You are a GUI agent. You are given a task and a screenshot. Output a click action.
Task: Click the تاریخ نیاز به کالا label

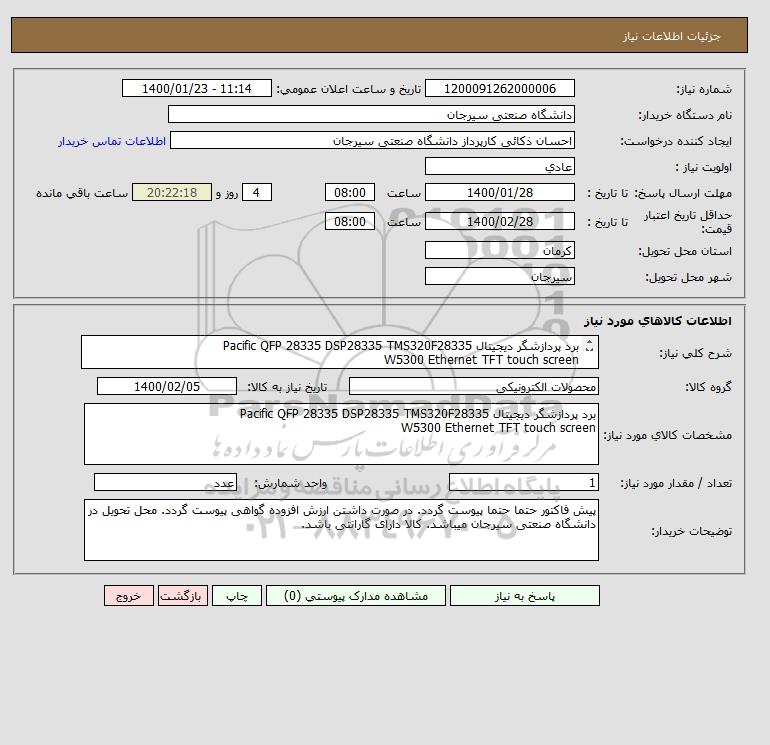[287, 387]
